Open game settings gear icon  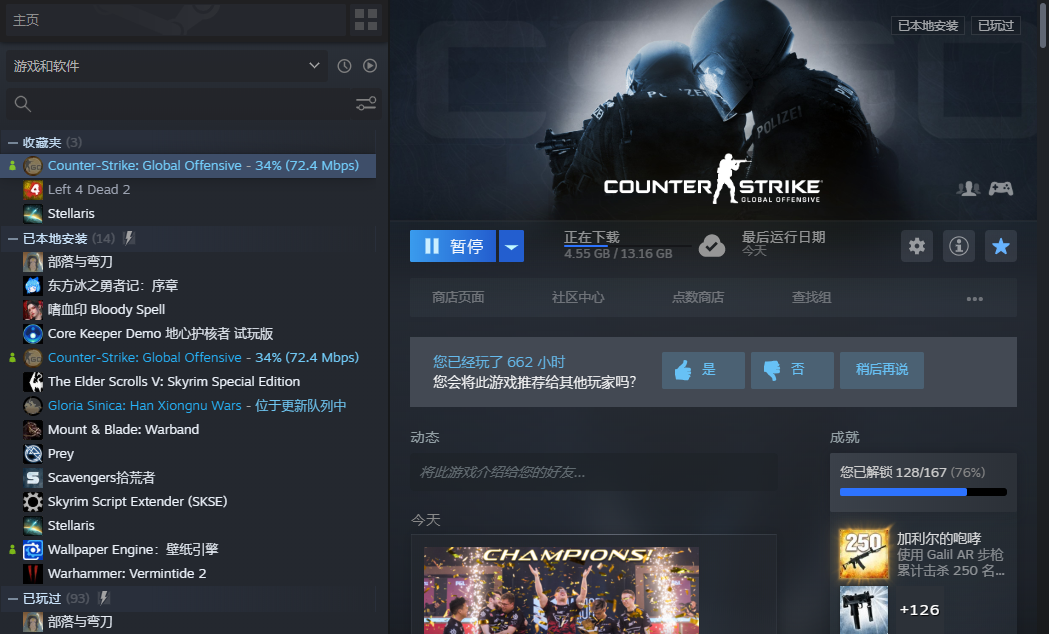pyautogui.click(x=917, y=246)
